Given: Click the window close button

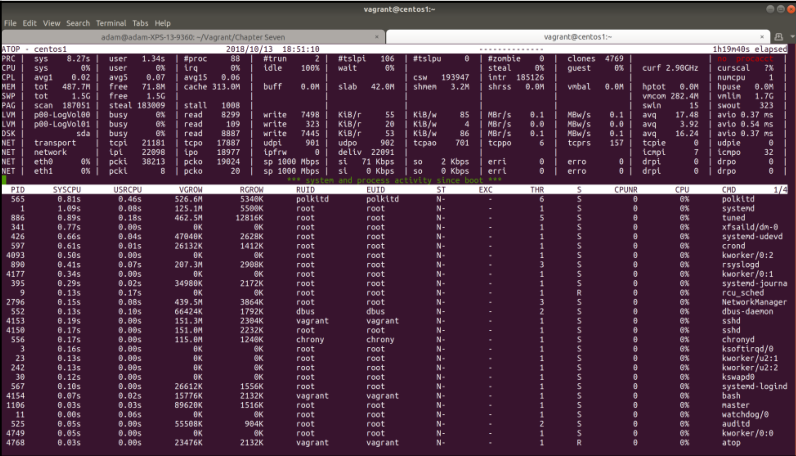Looking at the screenshot, I should [x=790, y=9].
